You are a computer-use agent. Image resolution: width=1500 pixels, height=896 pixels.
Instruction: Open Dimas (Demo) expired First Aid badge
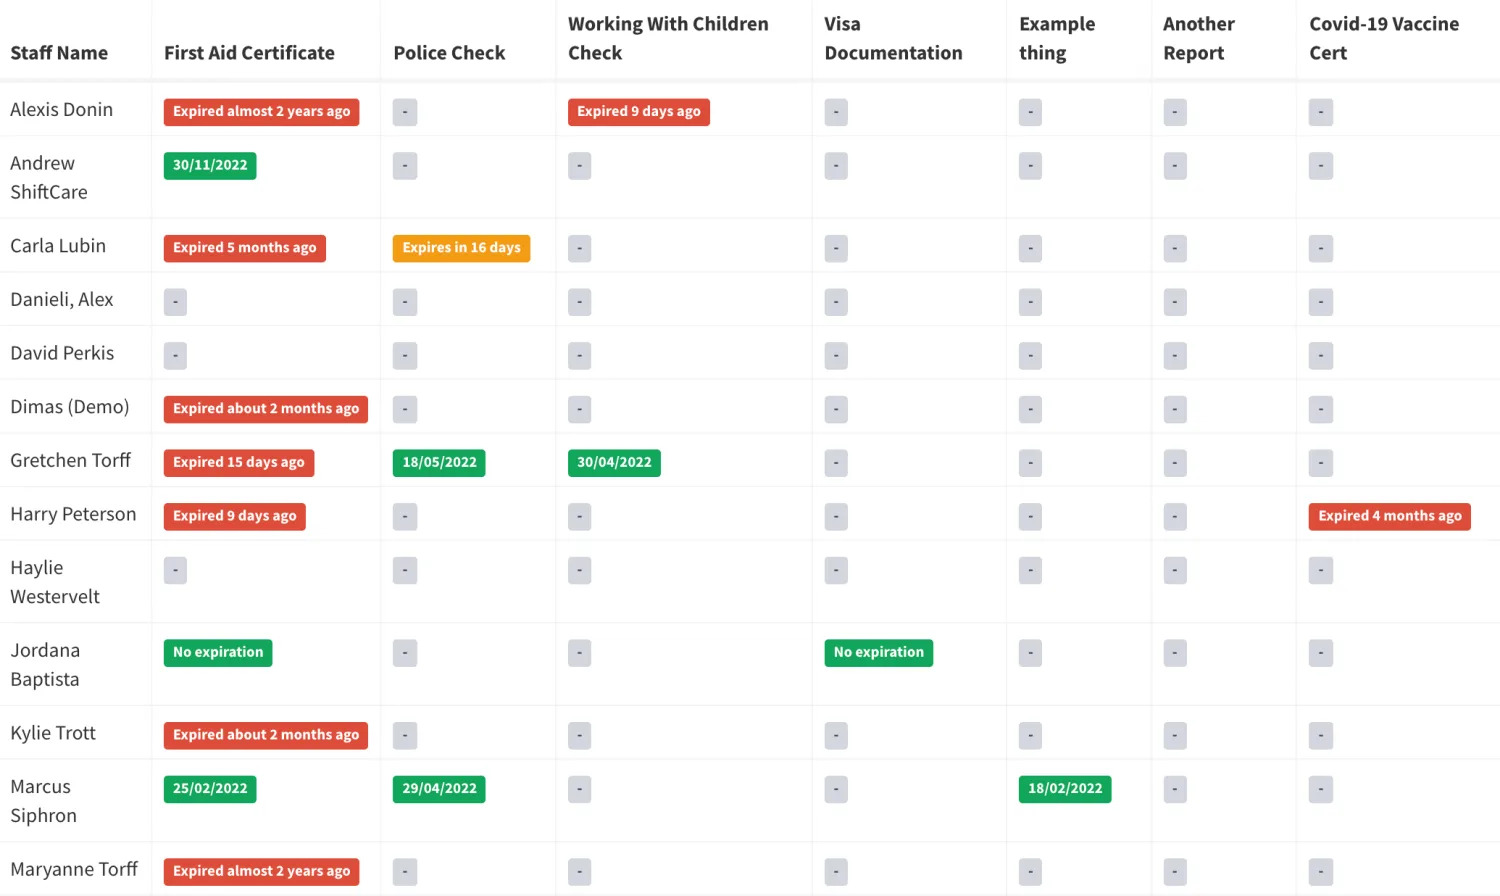pyautogui.click(x=265, y=409)
